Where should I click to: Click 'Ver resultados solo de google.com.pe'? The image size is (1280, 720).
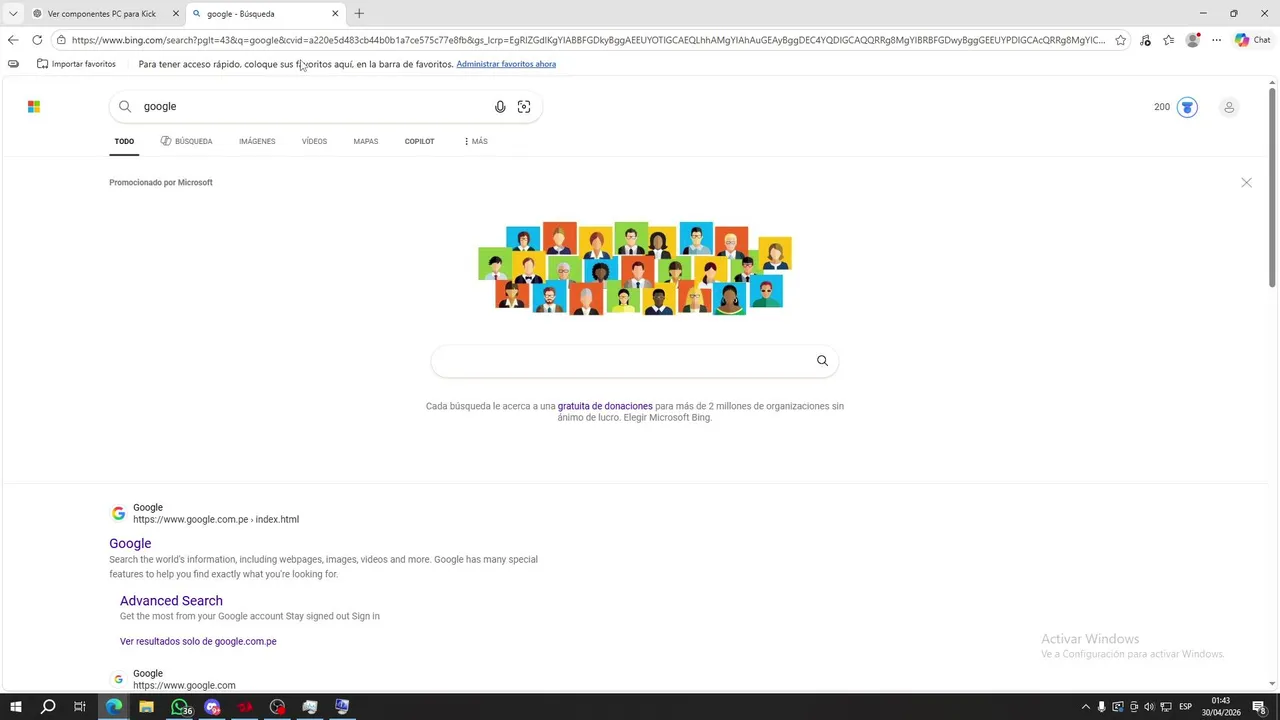198,641
